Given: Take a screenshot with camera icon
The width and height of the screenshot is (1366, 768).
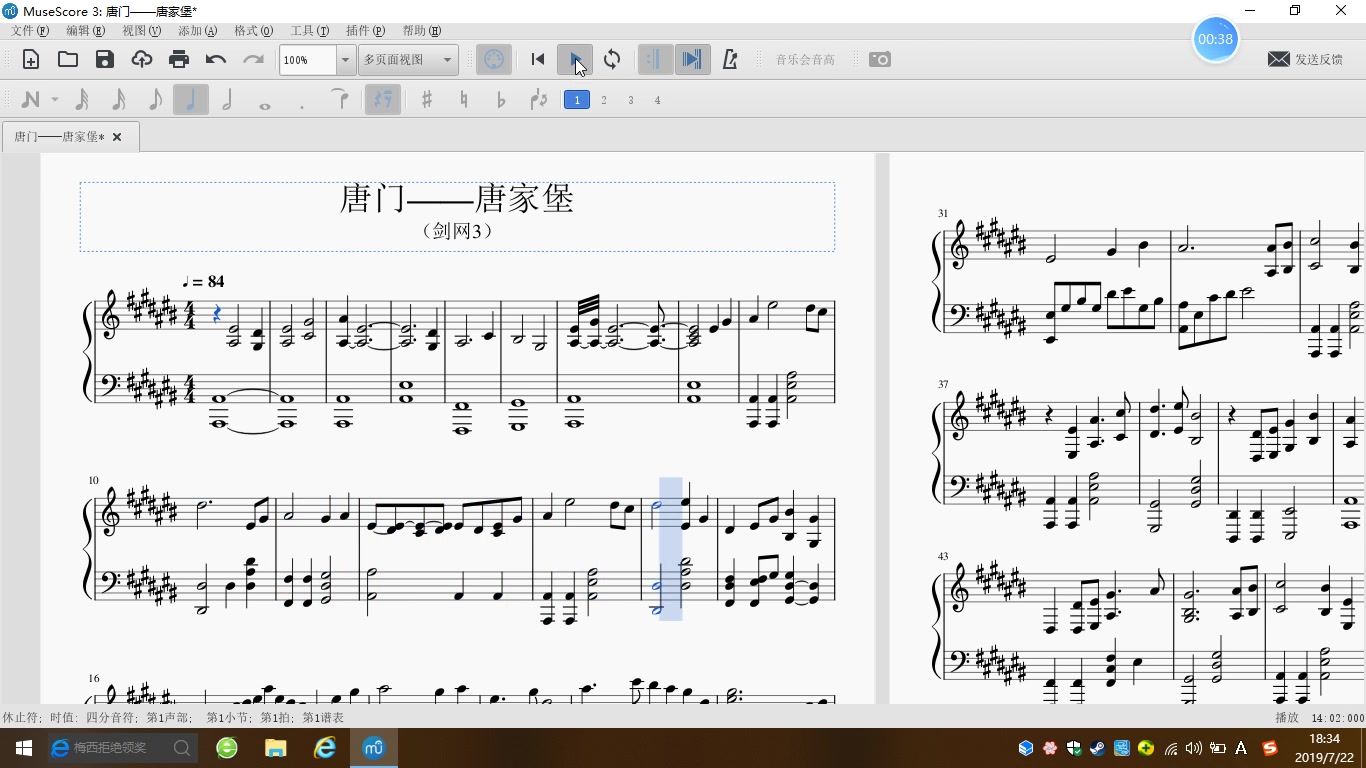Looking at the screenshot, I should pyautogui.click(x=880, y=60).
